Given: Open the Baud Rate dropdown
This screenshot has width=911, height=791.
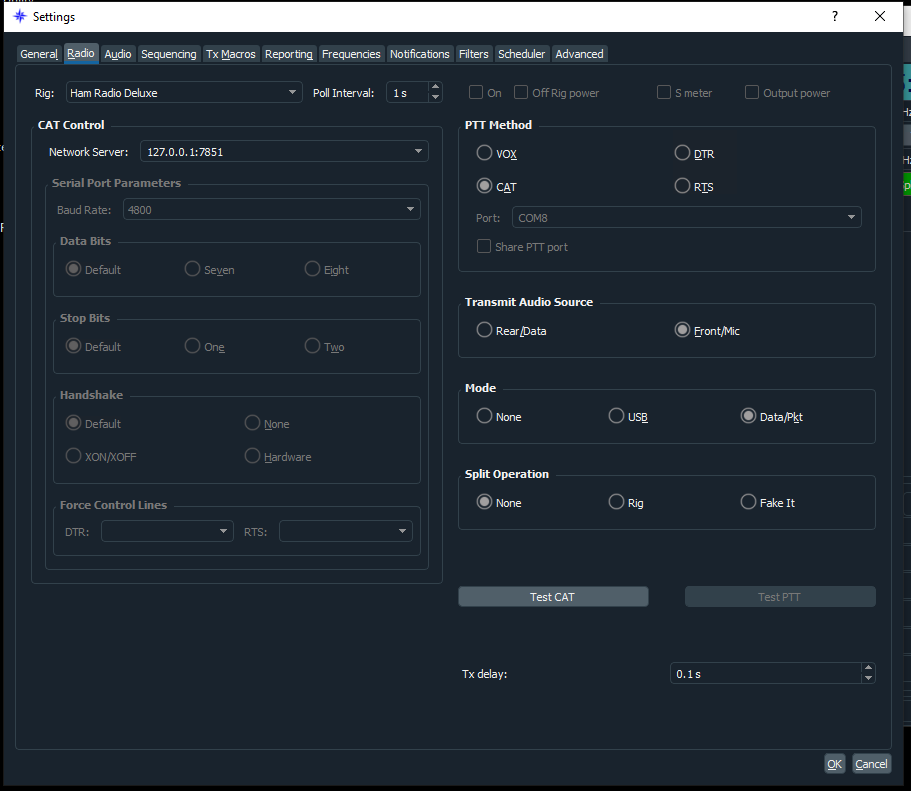Looking at the screenshot, I should tap(271, 210).
